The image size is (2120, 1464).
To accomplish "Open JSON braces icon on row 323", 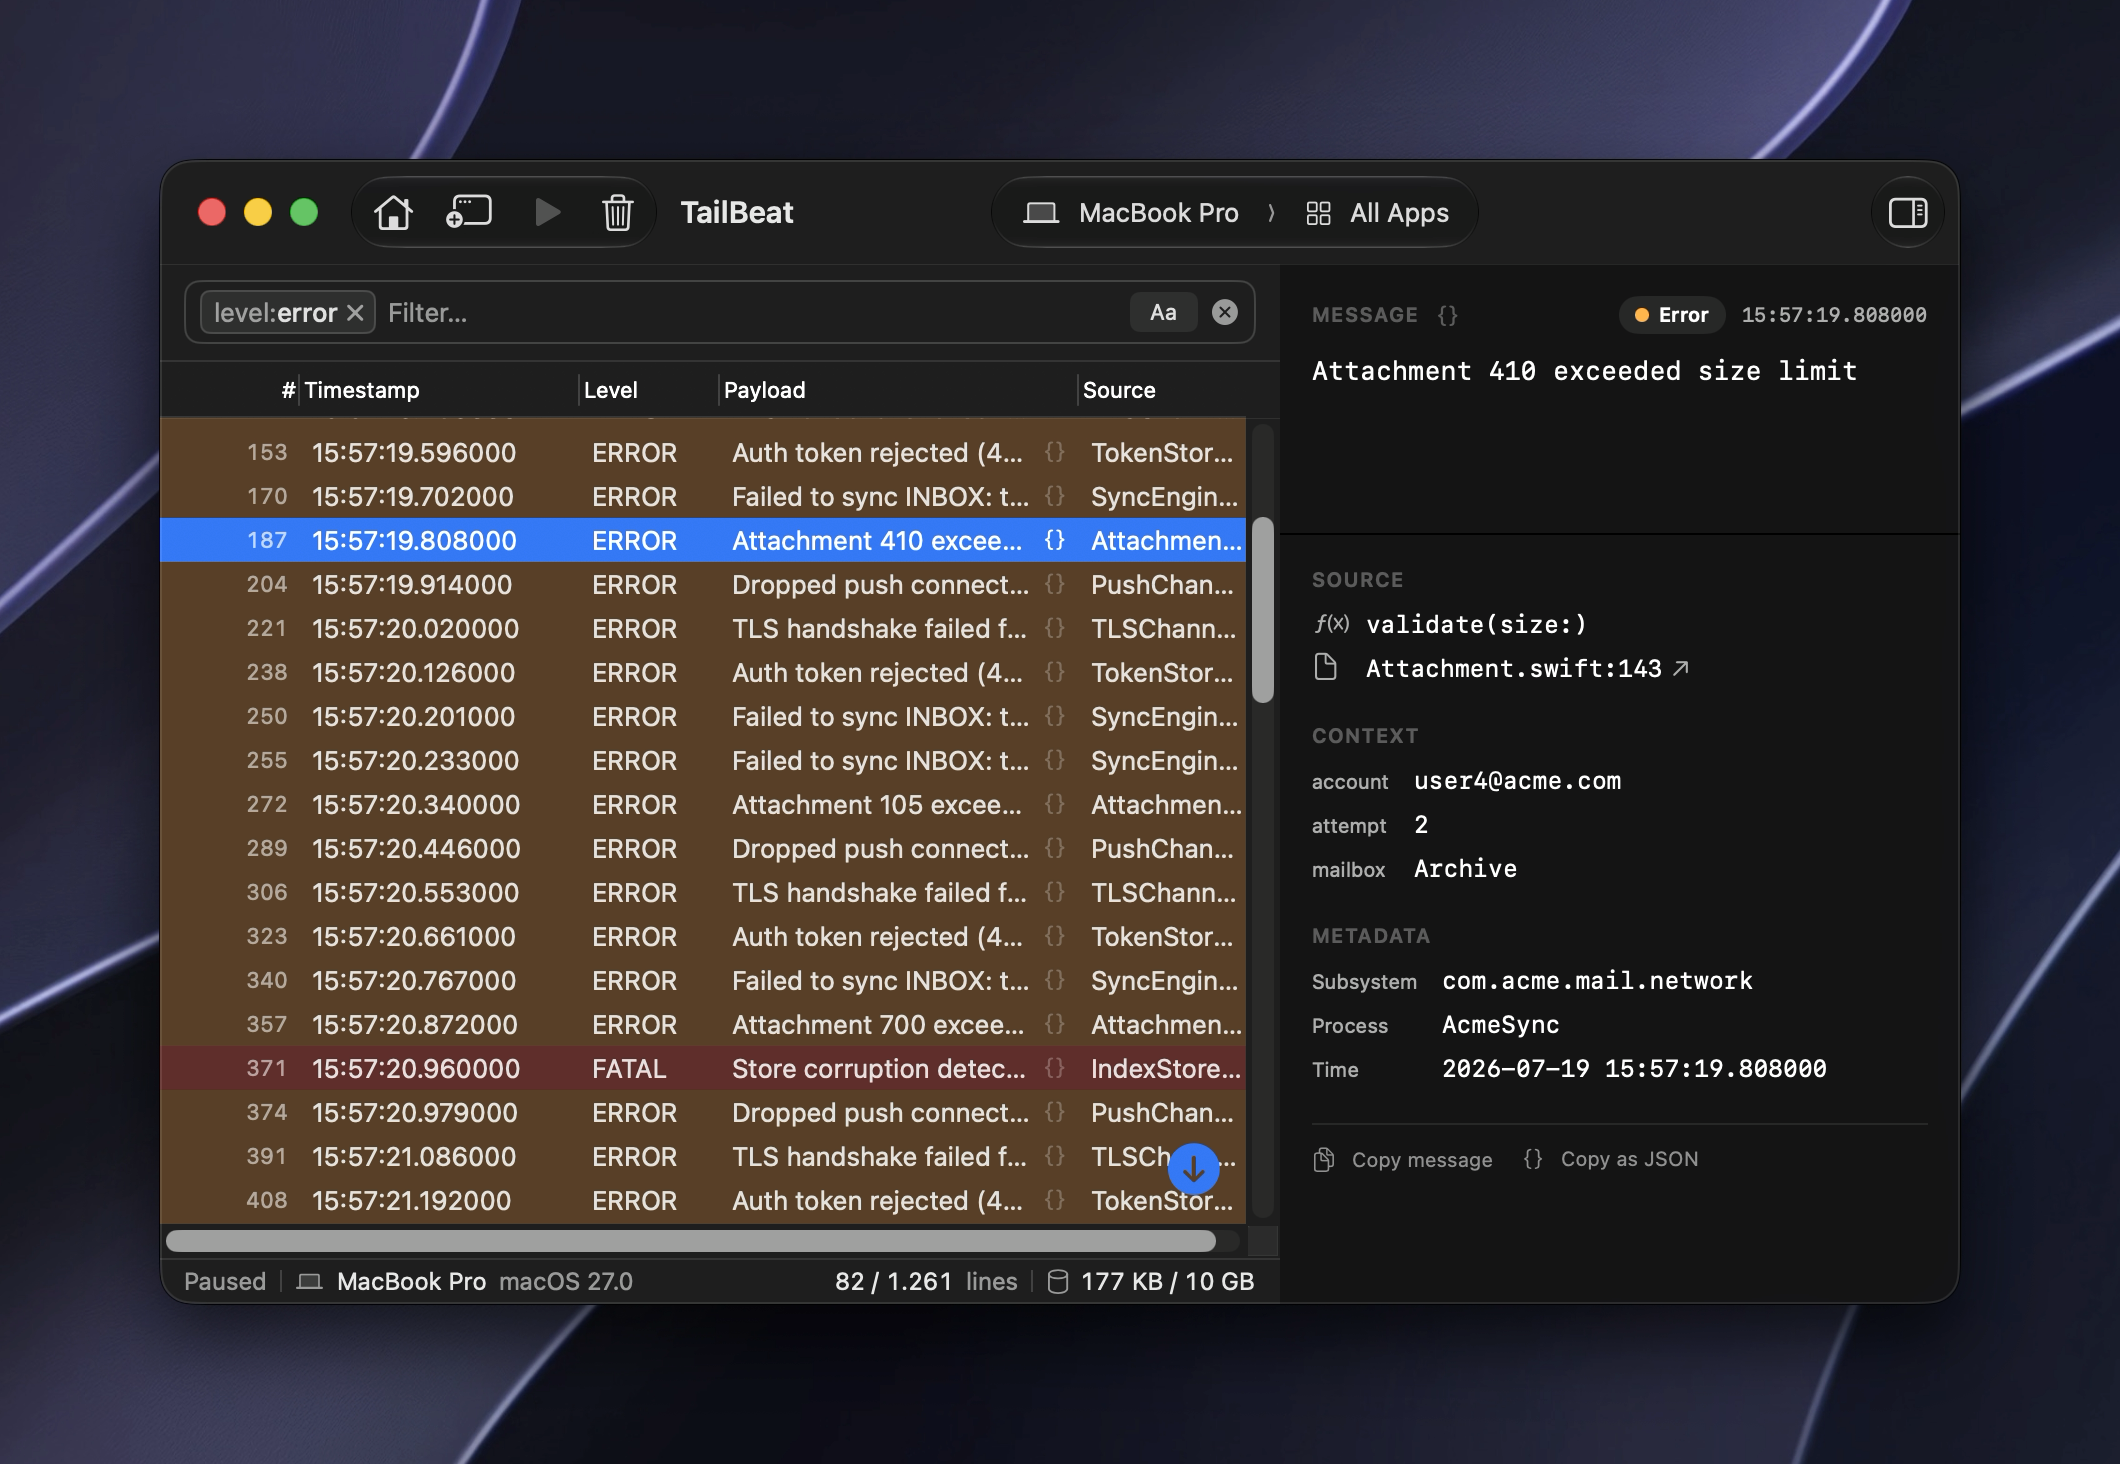I will 1054,936.
